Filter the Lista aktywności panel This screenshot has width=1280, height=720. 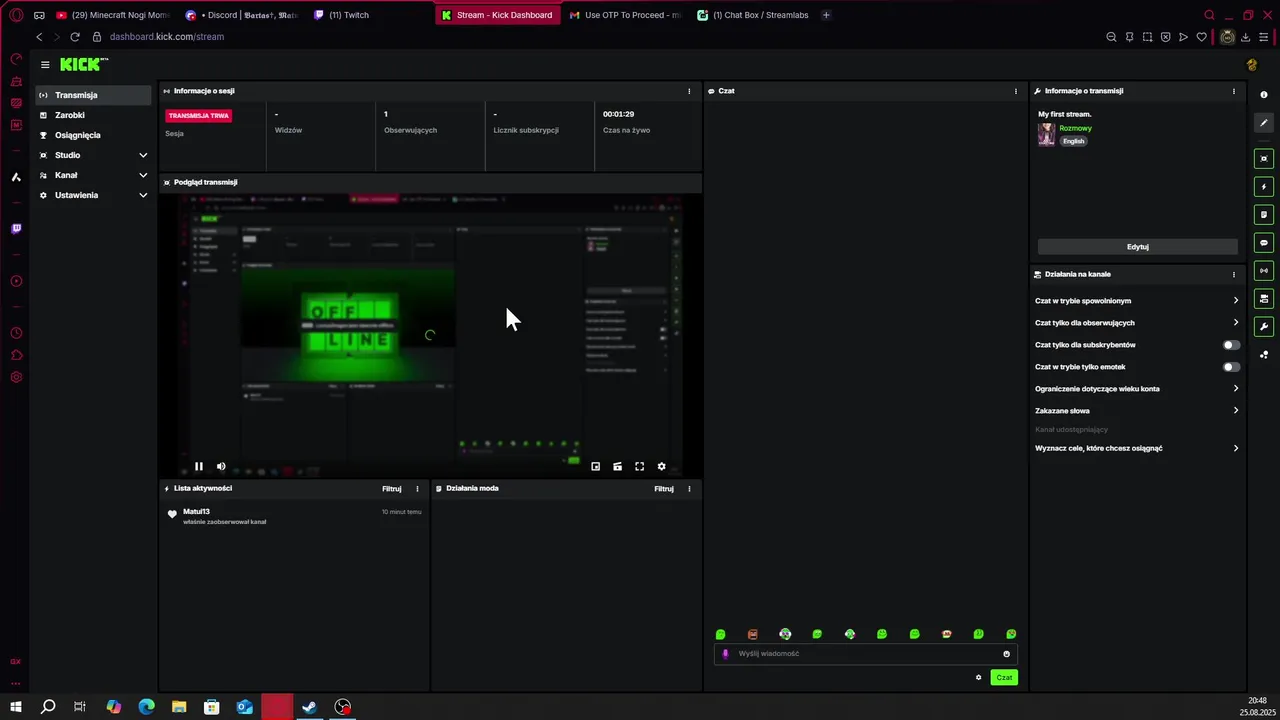click(x=391, y=489)
